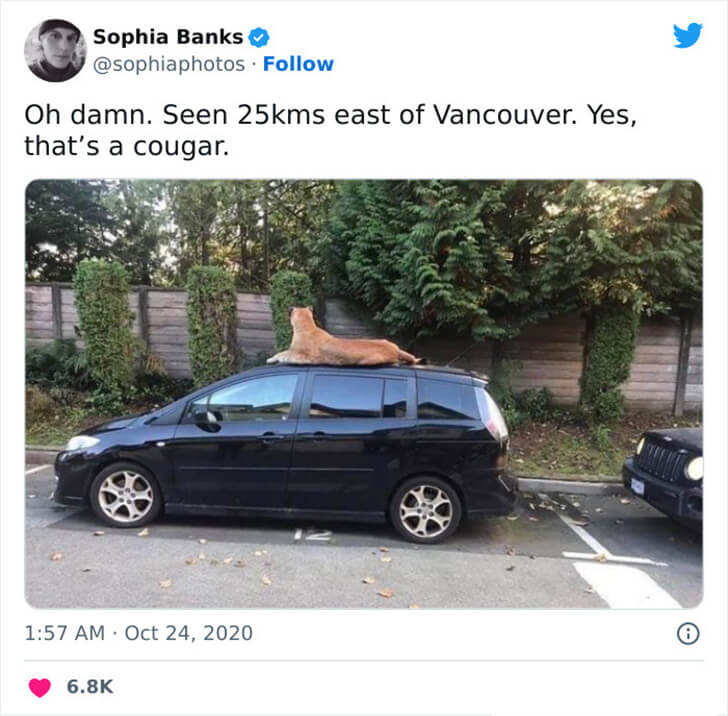Click the black minivan's front wheel

(125, 495)
